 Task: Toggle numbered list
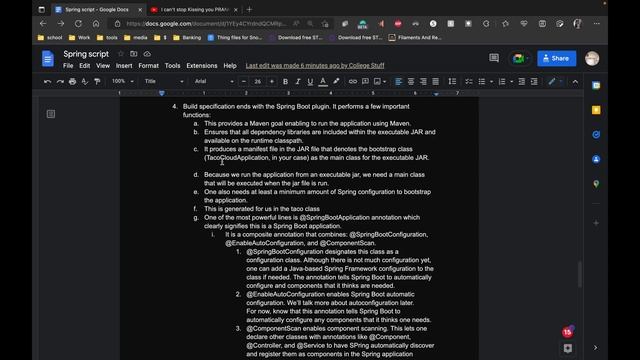502,82
